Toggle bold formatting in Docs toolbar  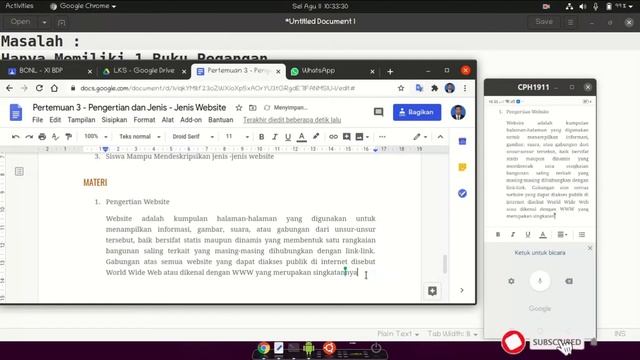[x=261, y=137]
